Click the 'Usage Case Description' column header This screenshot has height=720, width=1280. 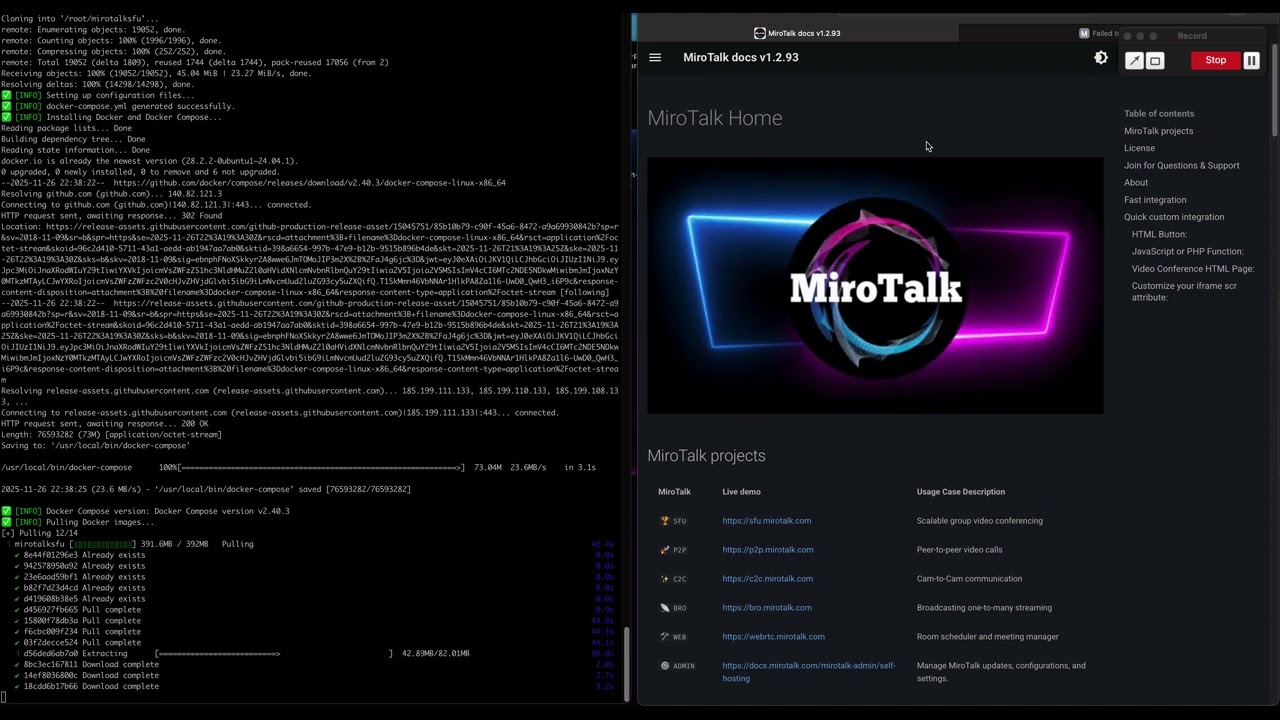[x=960, y=491]
